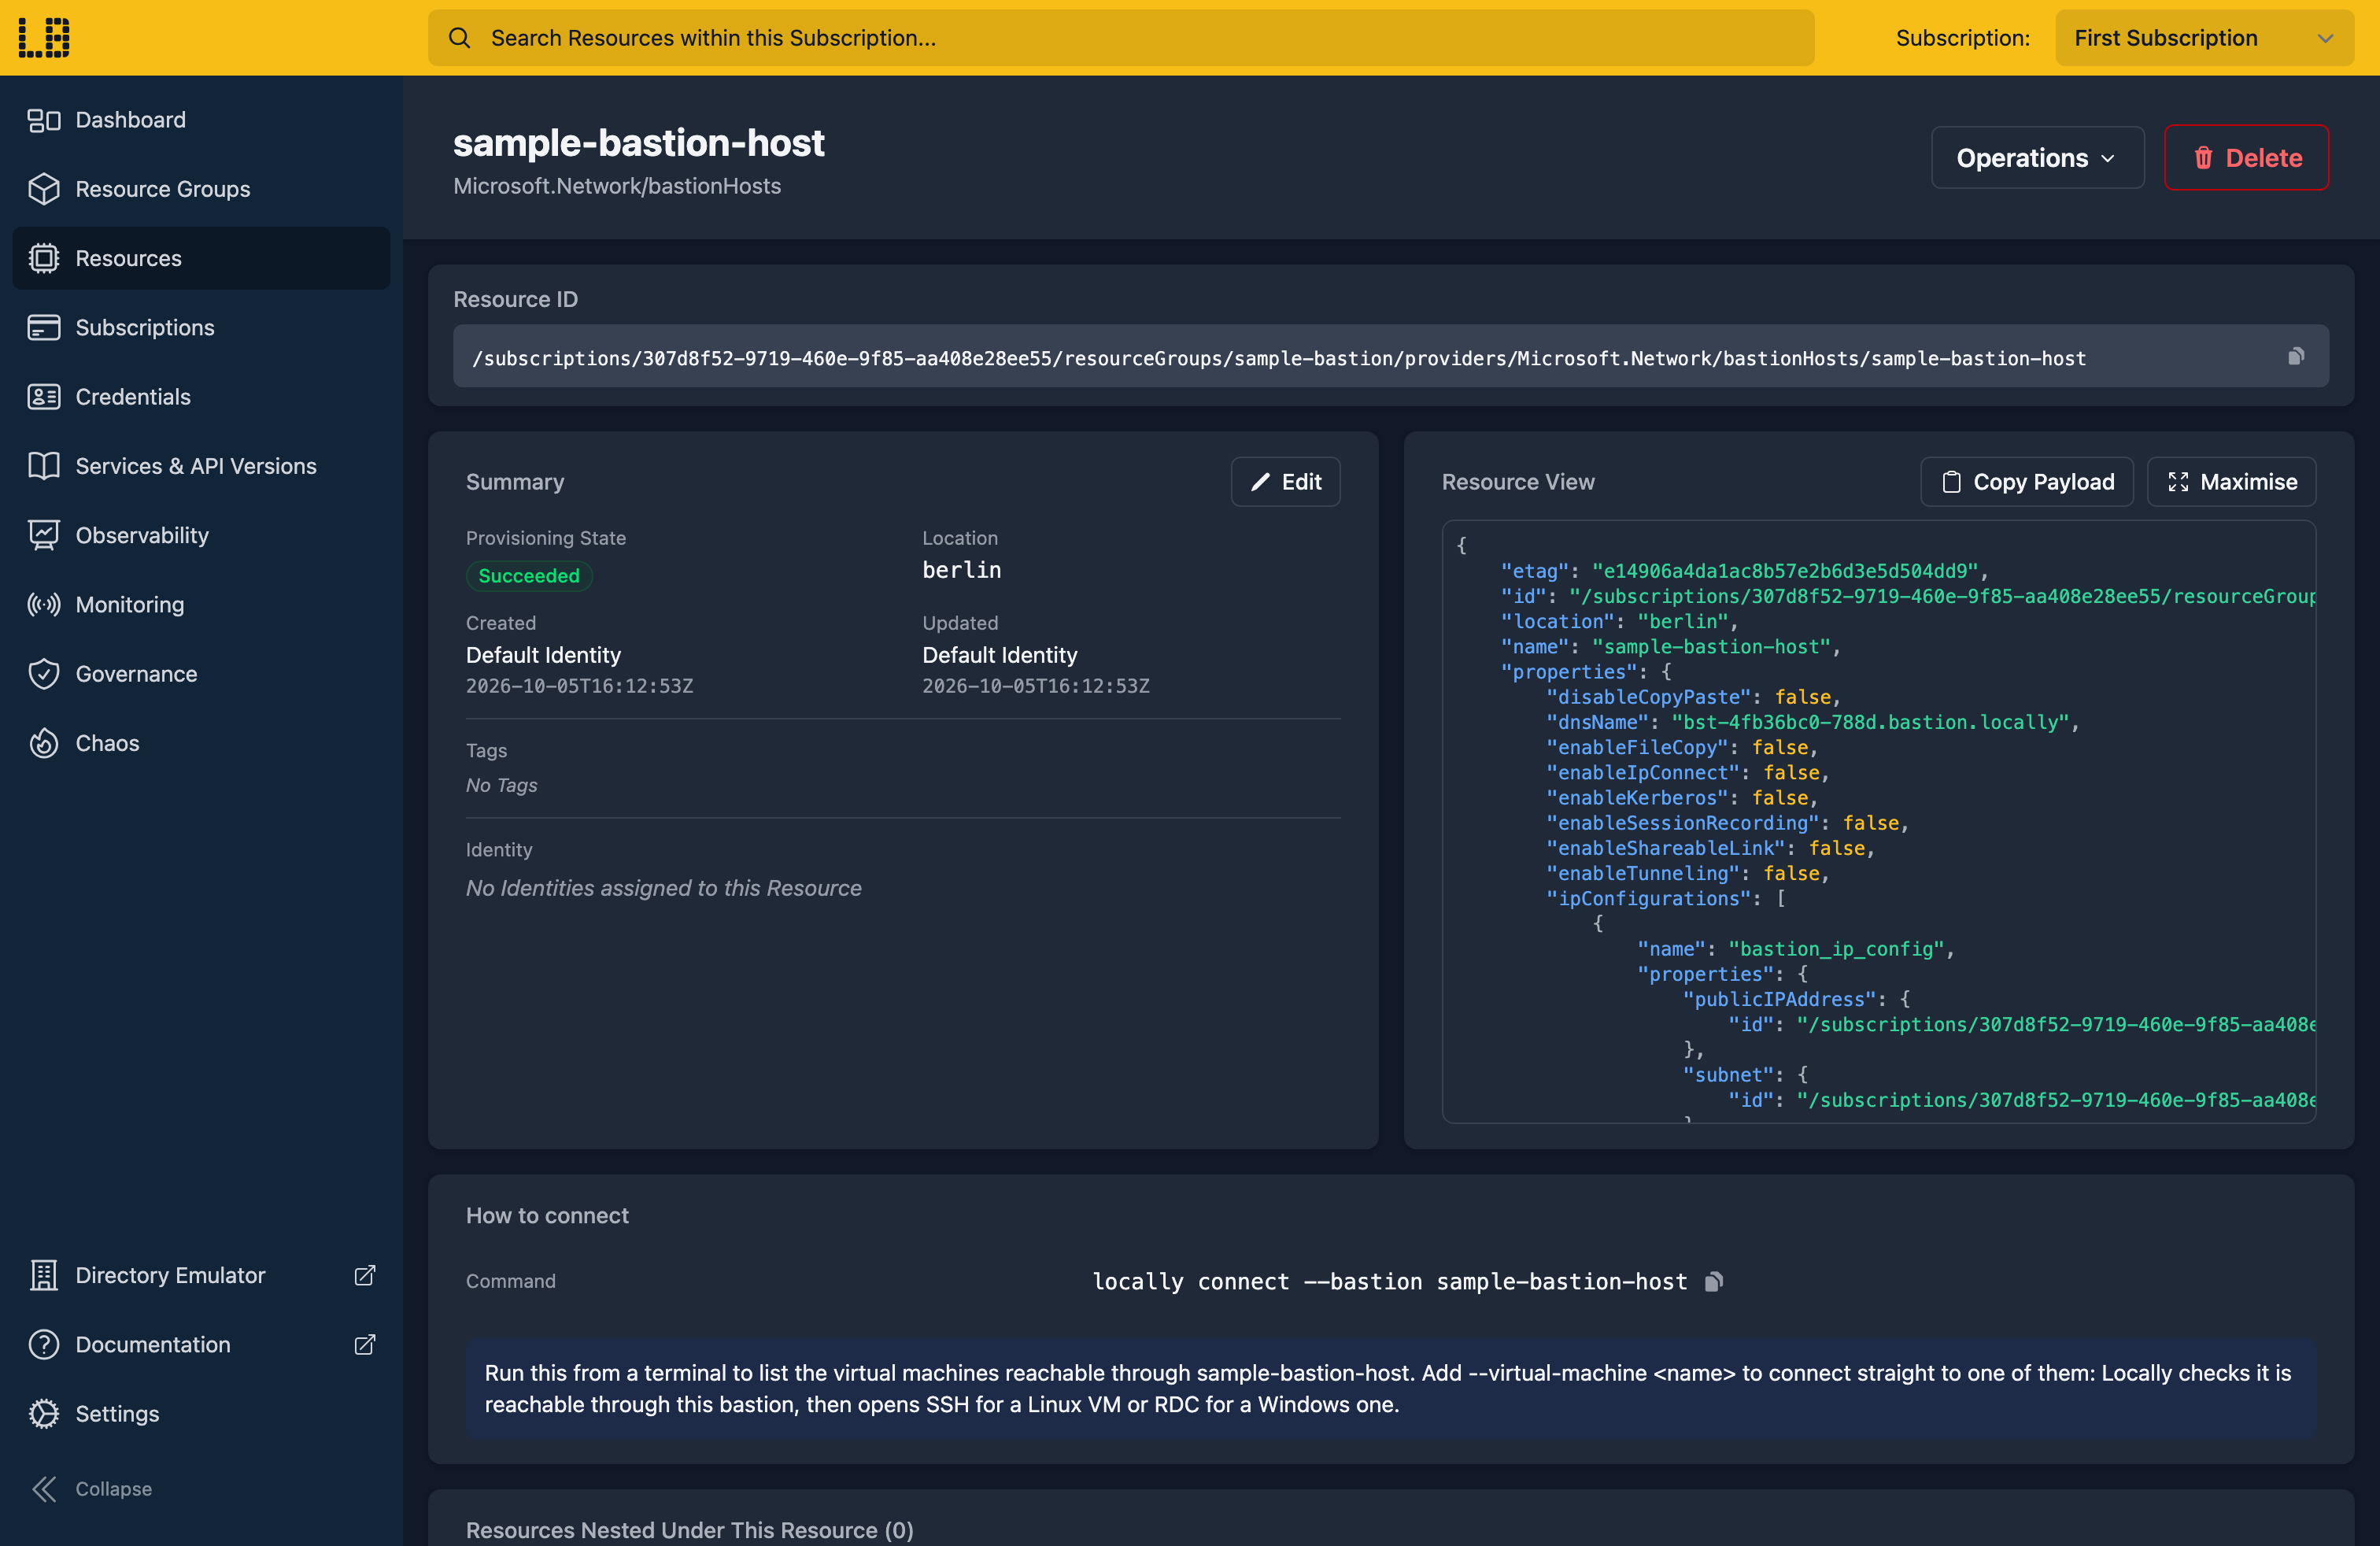Click the Observability chart icon
Screen dimensions: 2380x1546
point(44,535)
